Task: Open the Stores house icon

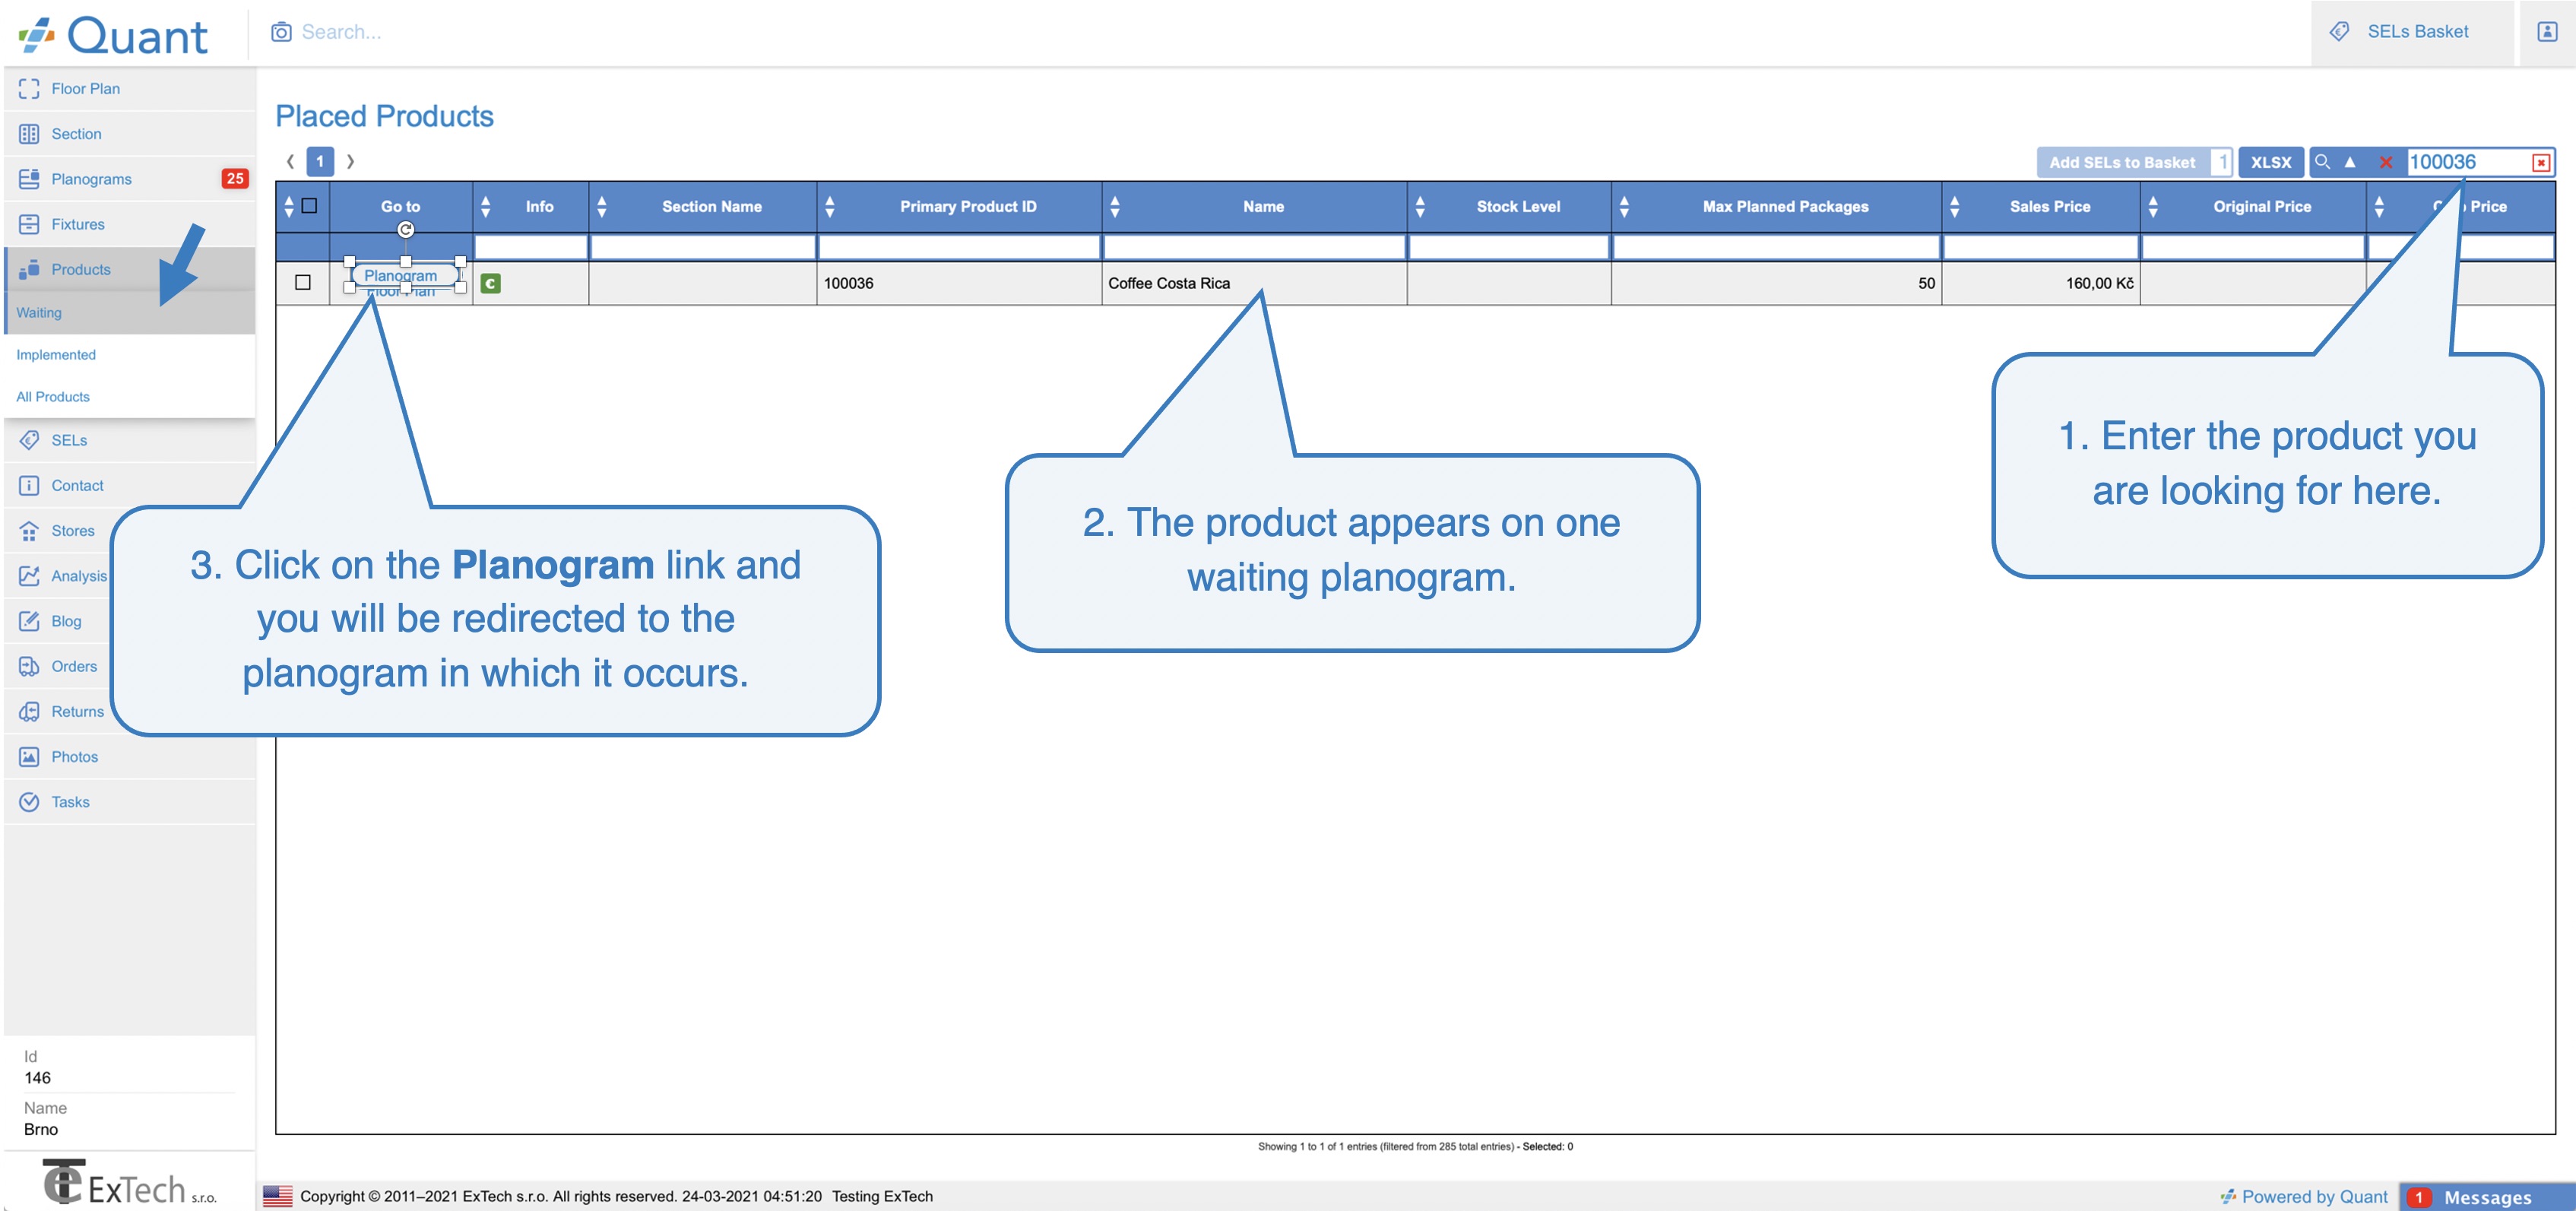Action: point(29,530)
